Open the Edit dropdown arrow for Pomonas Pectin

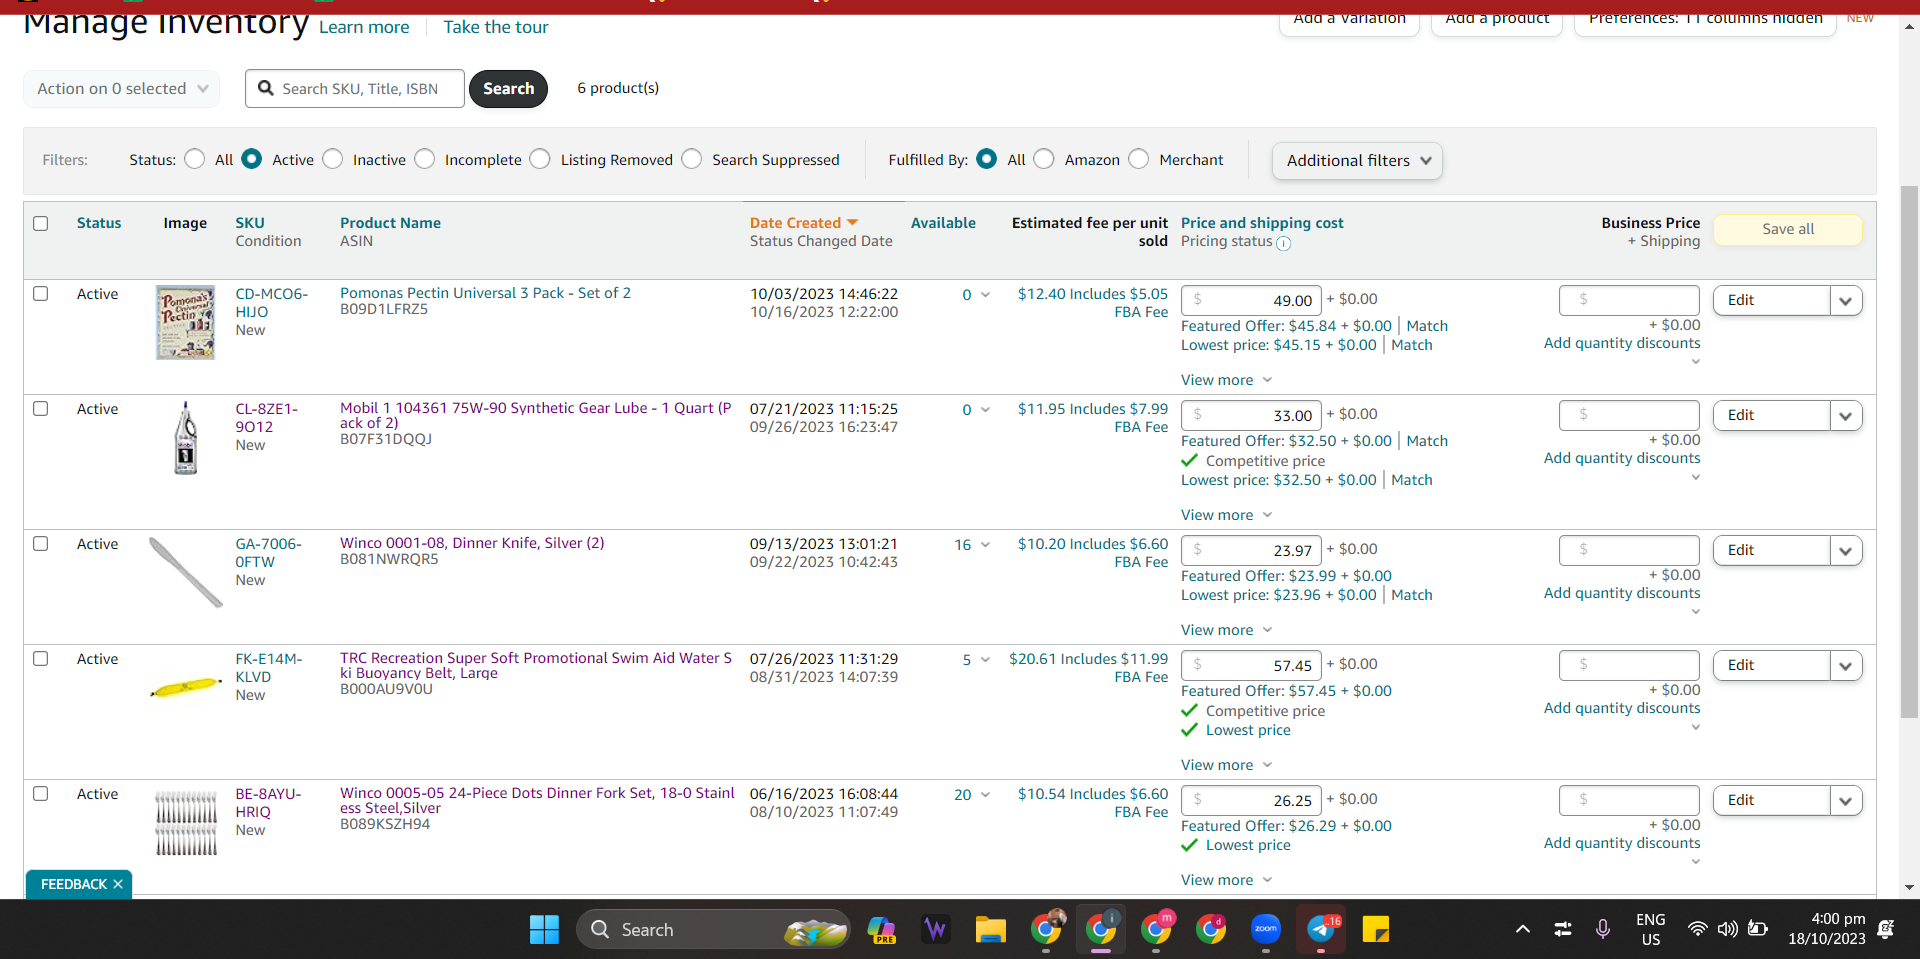1846,300
